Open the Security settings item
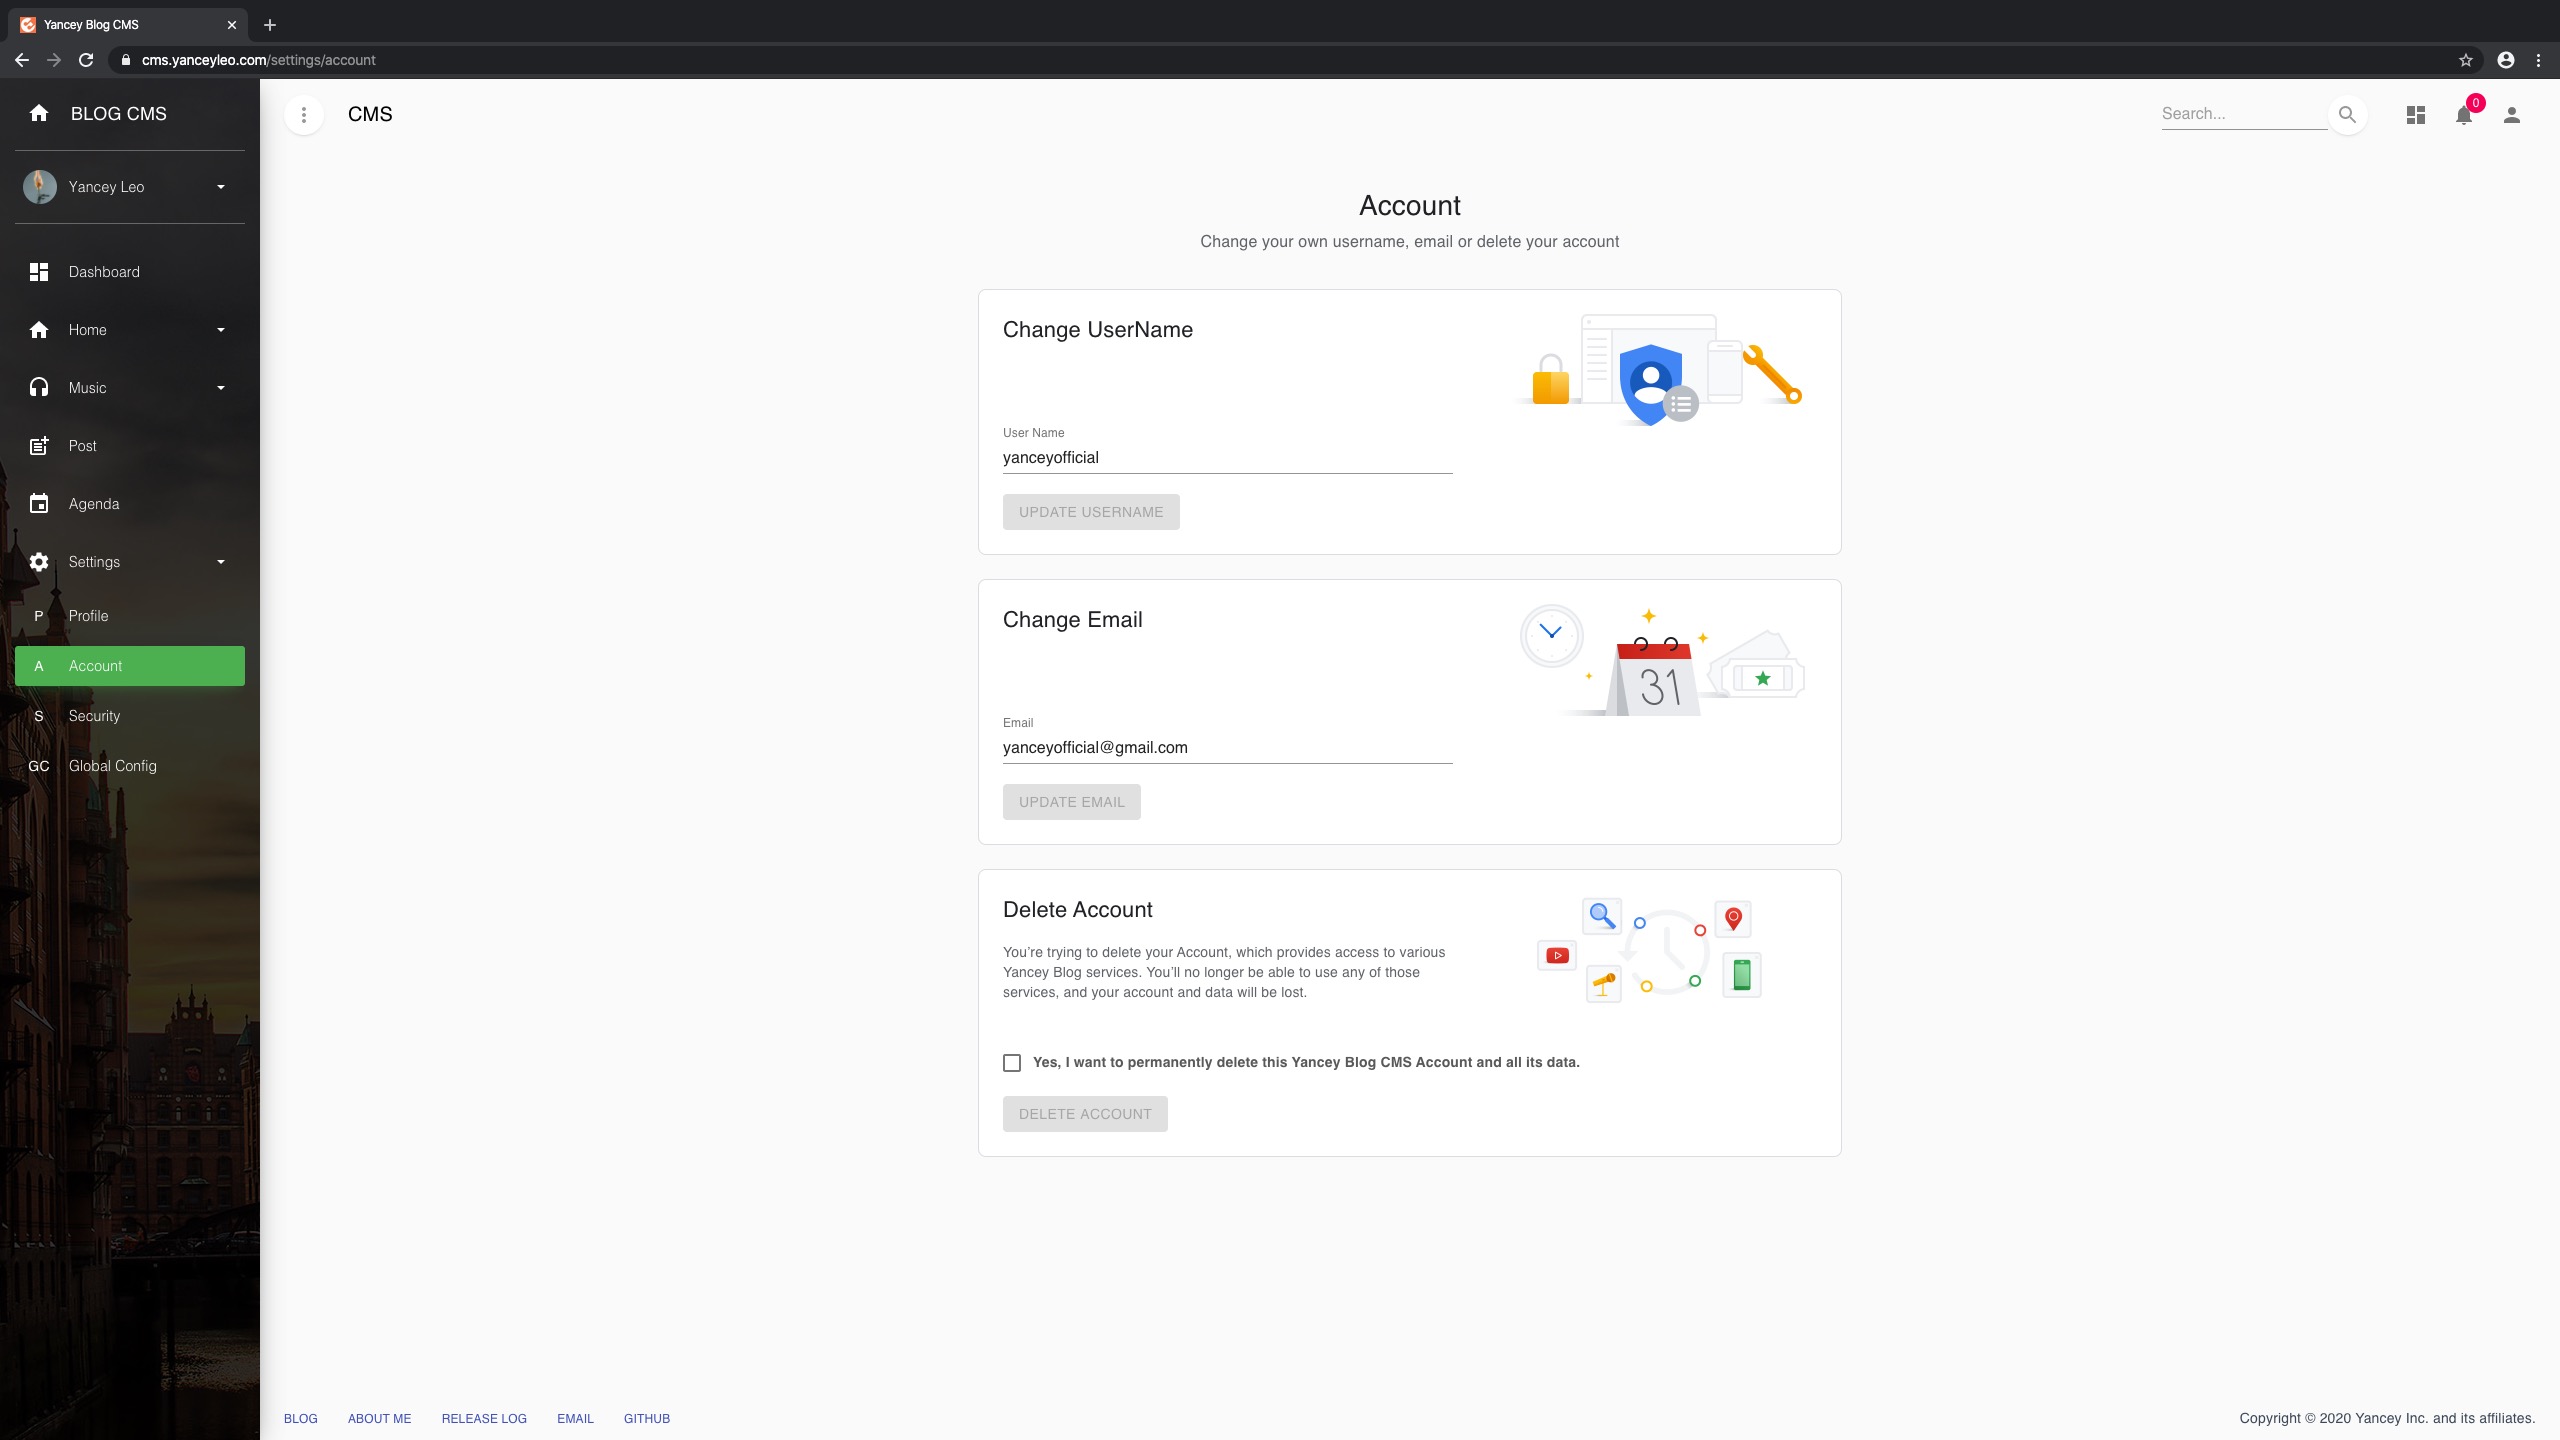Viewport: 2560px width, 1440px height. coord(130,716)
